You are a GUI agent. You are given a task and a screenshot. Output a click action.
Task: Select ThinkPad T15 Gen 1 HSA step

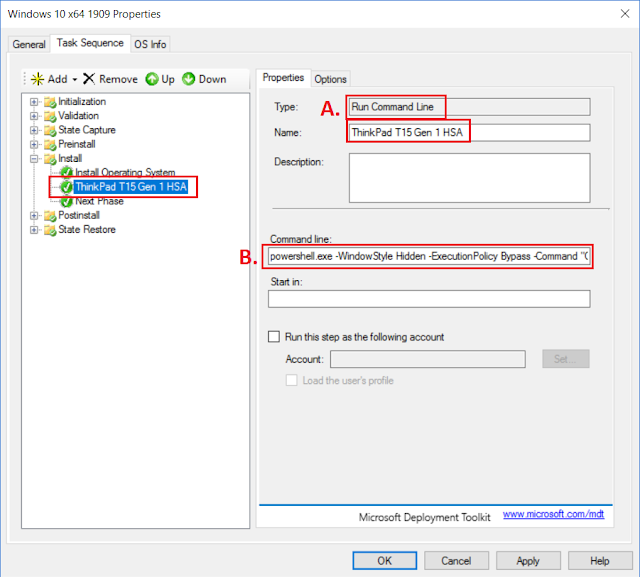coord(131,187)
